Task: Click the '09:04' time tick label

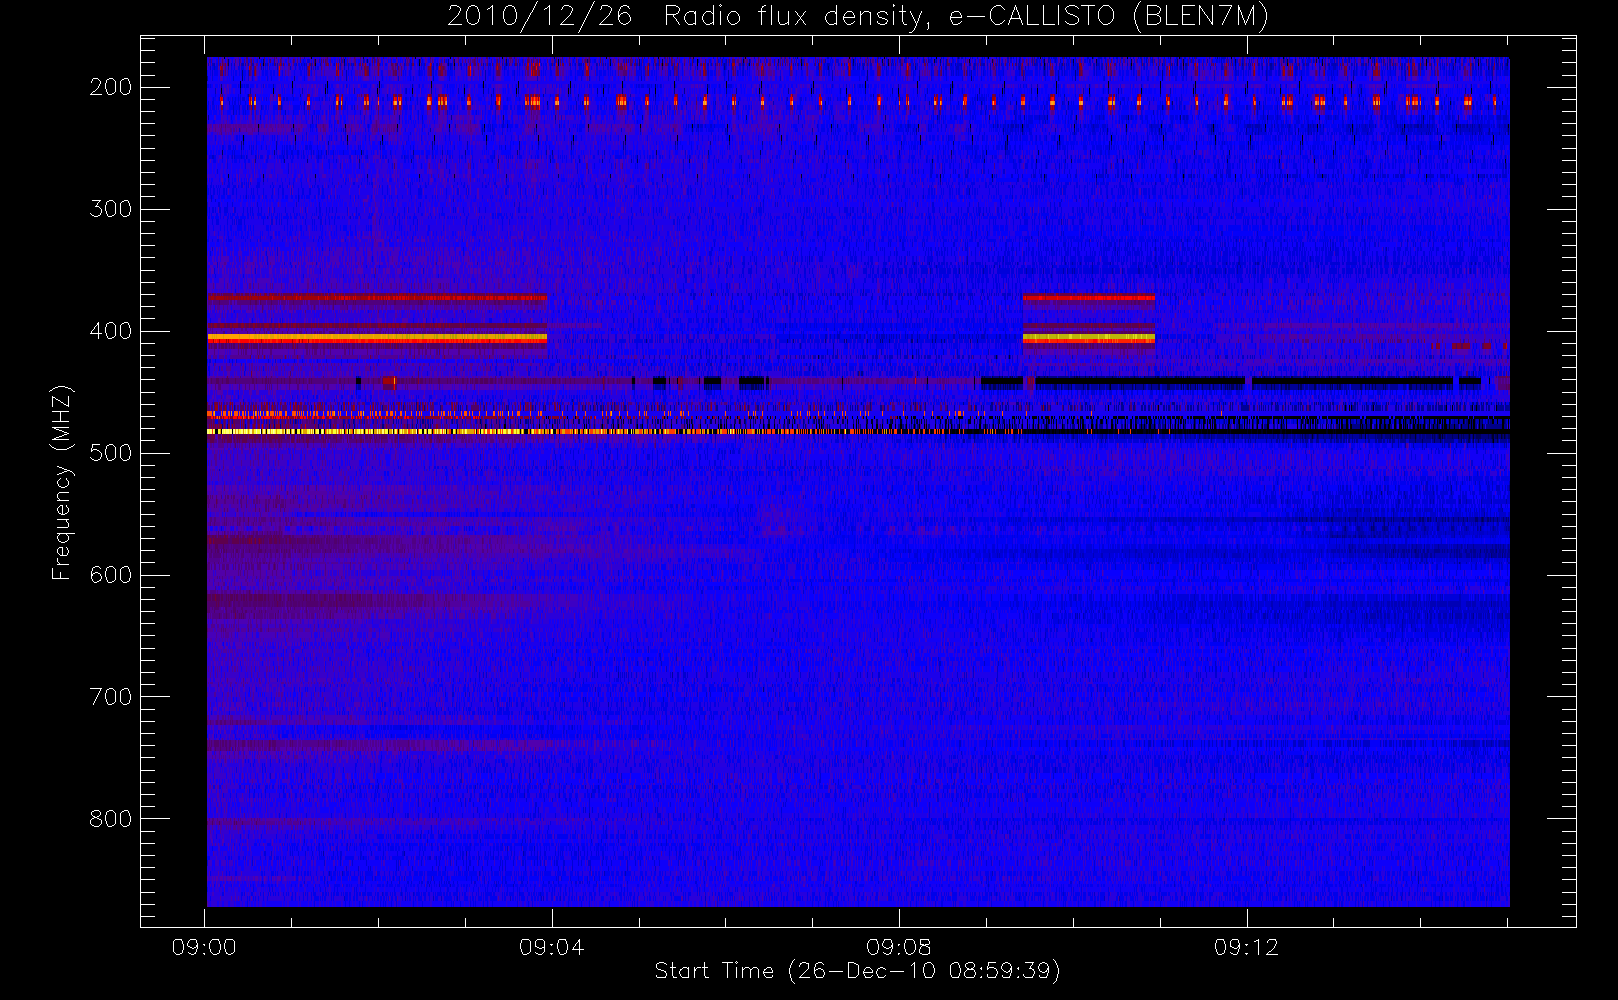Action: tap(551, 947)
